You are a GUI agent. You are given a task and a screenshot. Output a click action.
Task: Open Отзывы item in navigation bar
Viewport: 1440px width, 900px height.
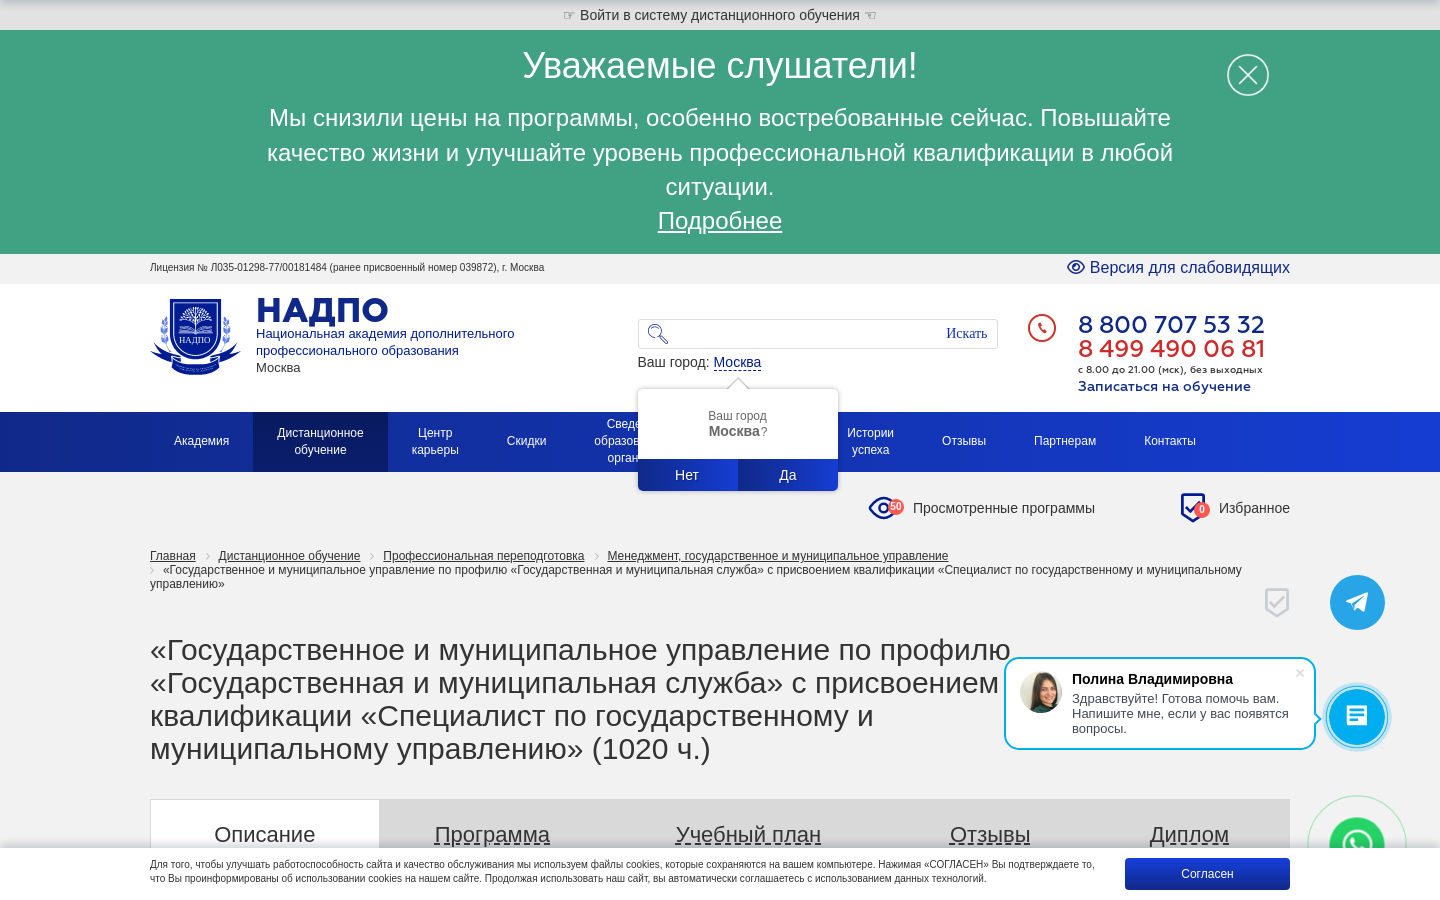[x=964, y=441]
